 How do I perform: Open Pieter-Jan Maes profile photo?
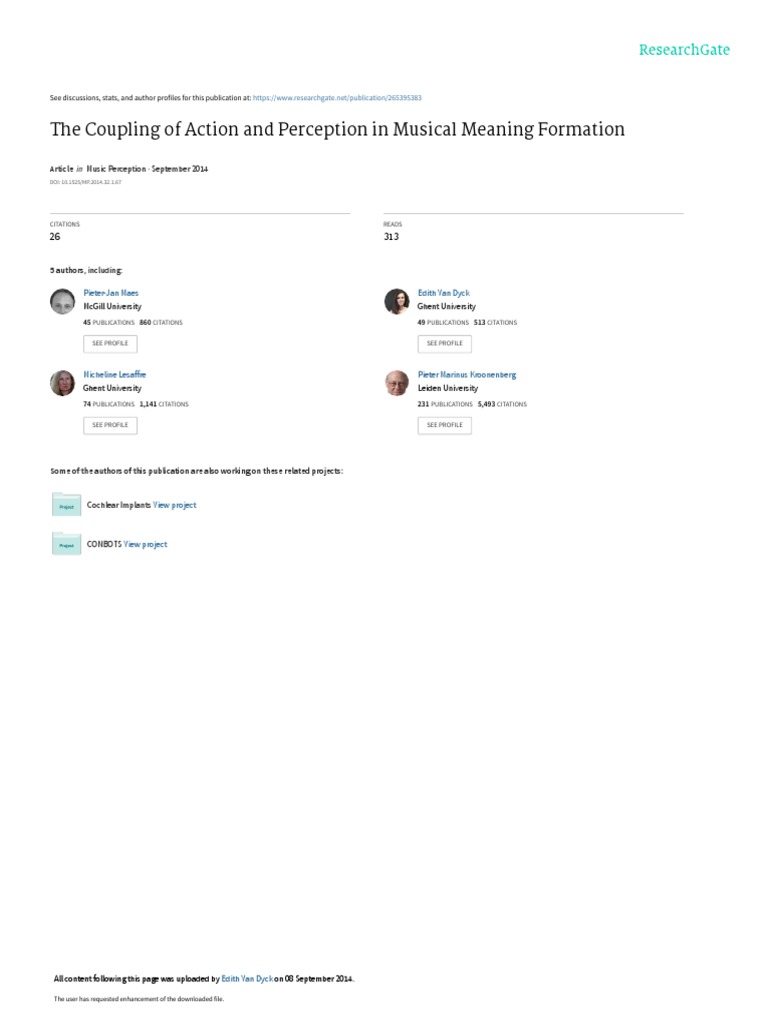pyautogui.click(x=63, y=301)
